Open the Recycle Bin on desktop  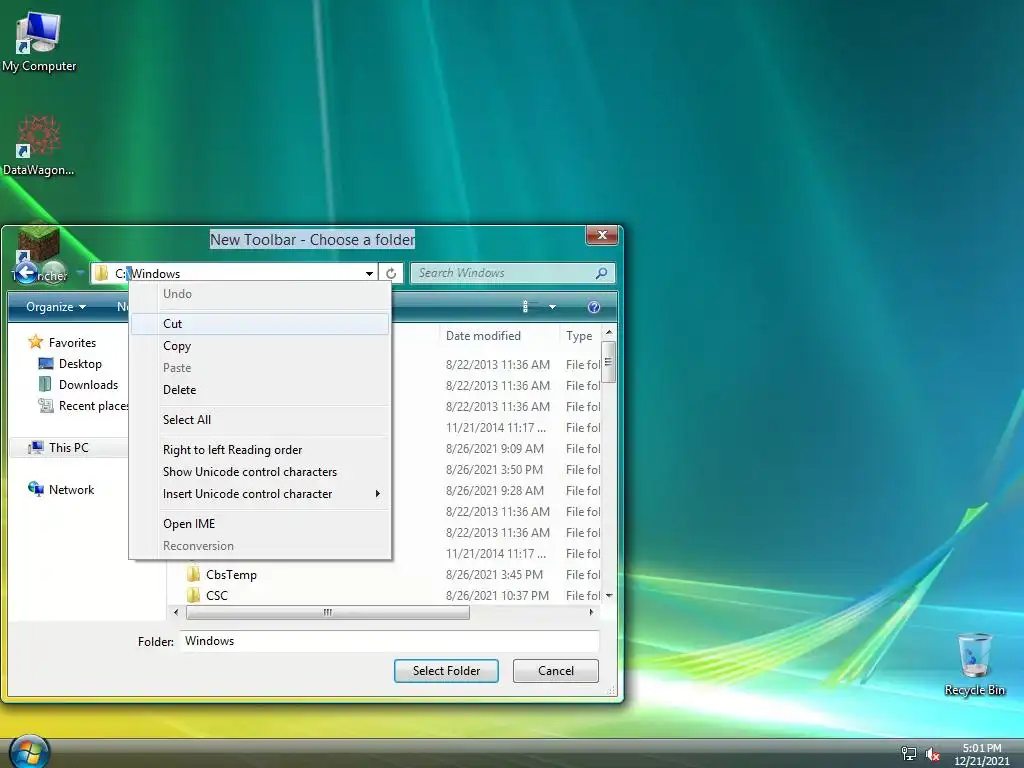(974, 664)
